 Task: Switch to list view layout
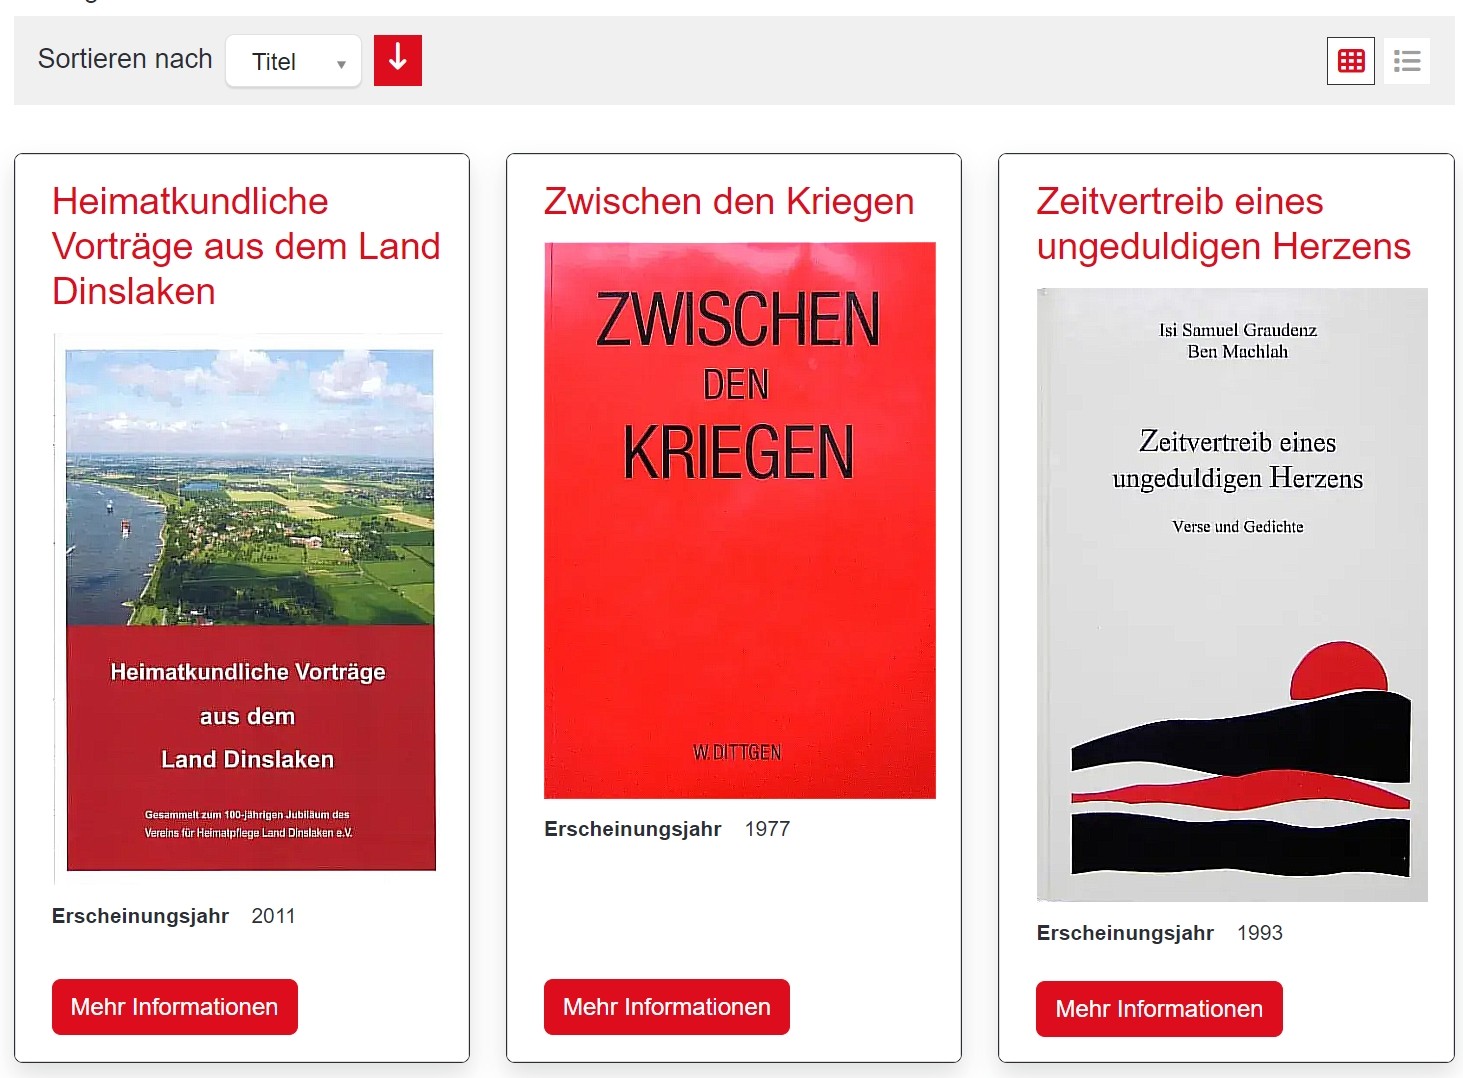tap(1407, 61)
